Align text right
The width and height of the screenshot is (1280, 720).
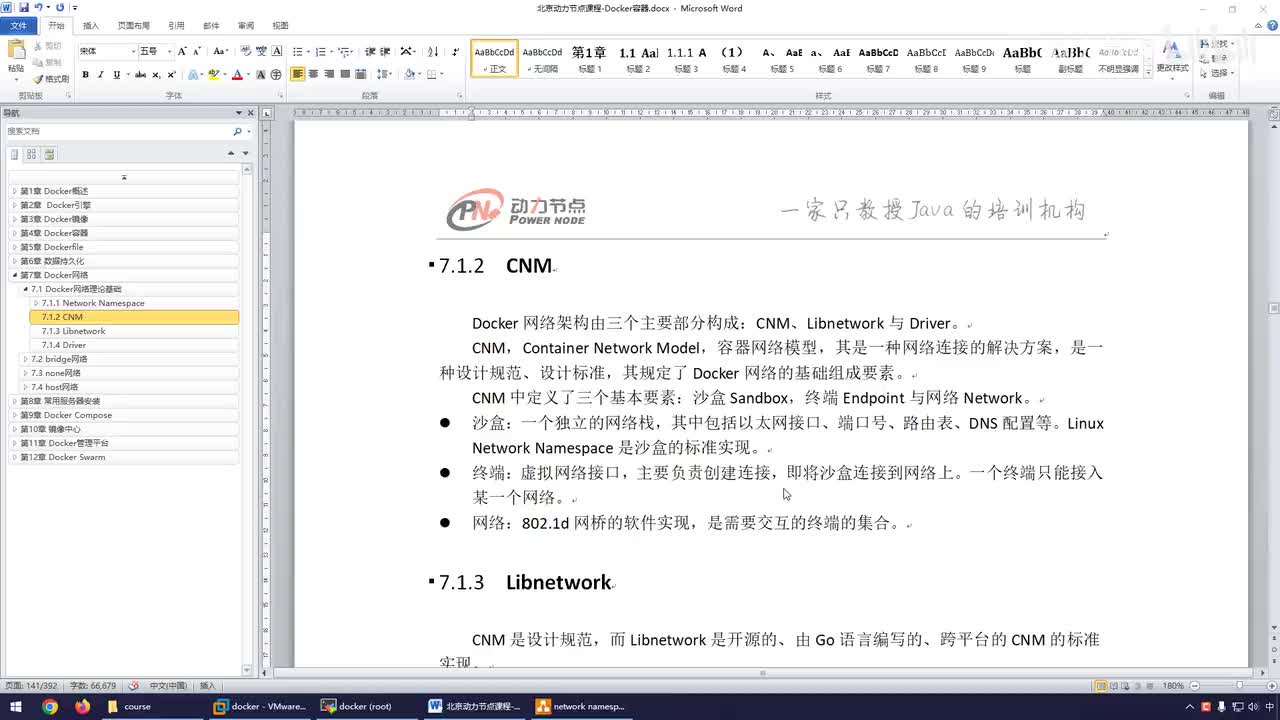(x=329, y=75)
